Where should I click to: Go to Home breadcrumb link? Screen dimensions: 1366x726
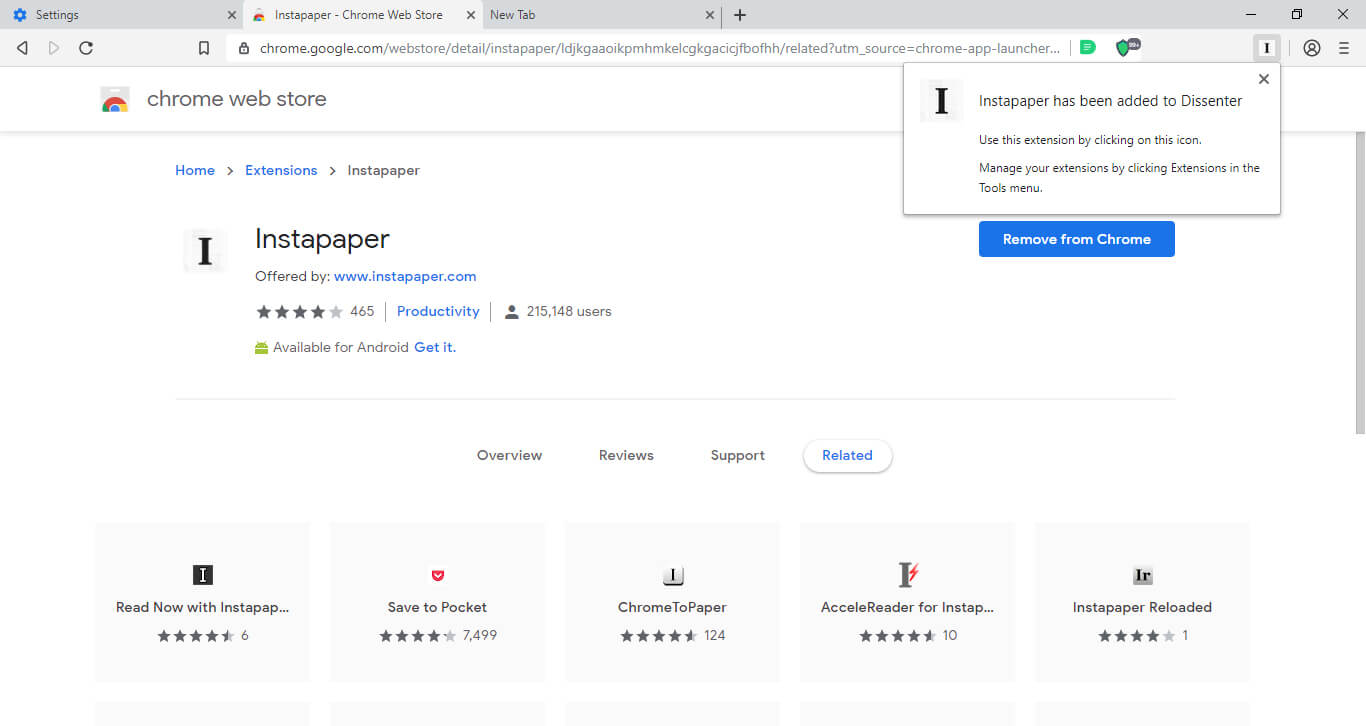coord(195,171)
